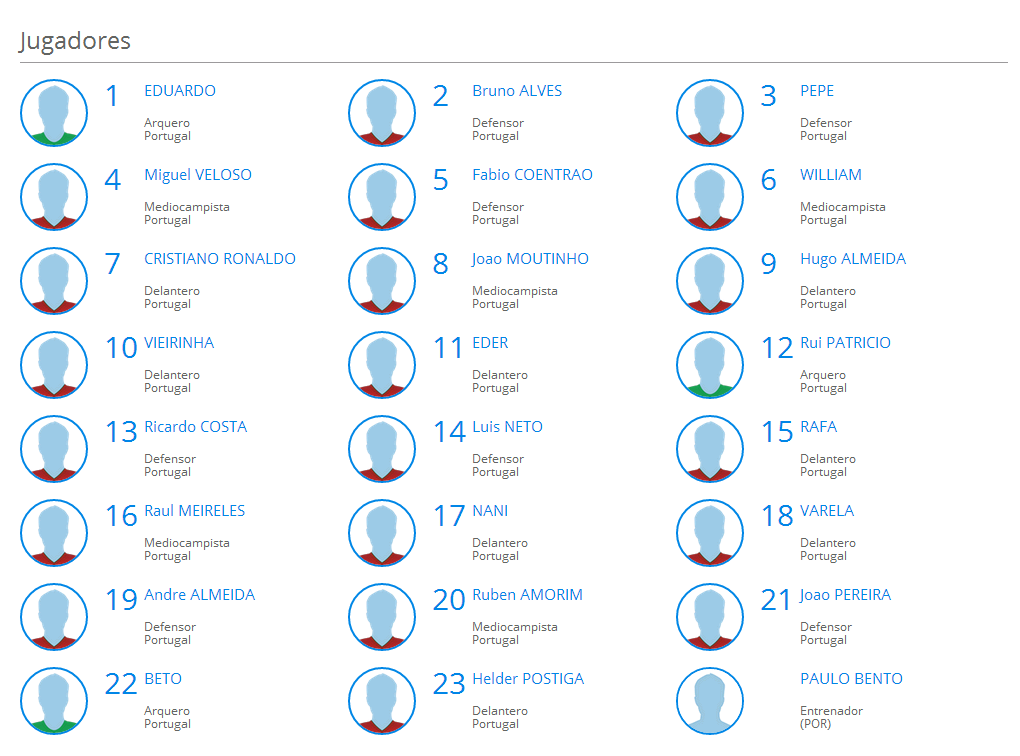Image resolution: width=1020 pixels, height=756 pixels.
Task: Click CRISTIANO RONALDO's player avatar
Action: 54,281
